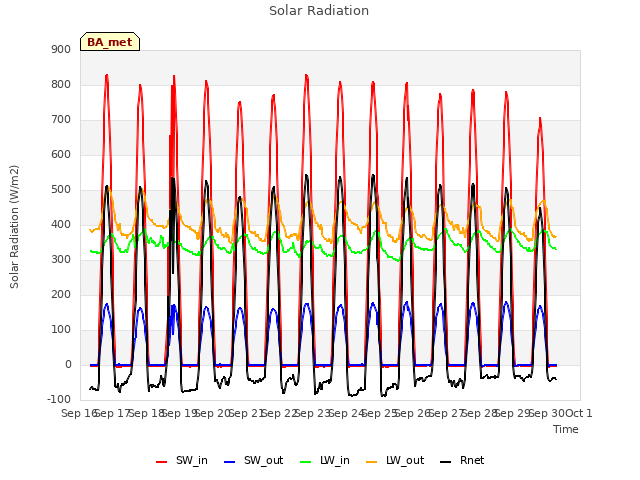This screenshot has width=640, height=480.
Task: Click the Solar Radiation (W/m2) axis label
Action: click(14, 227)
